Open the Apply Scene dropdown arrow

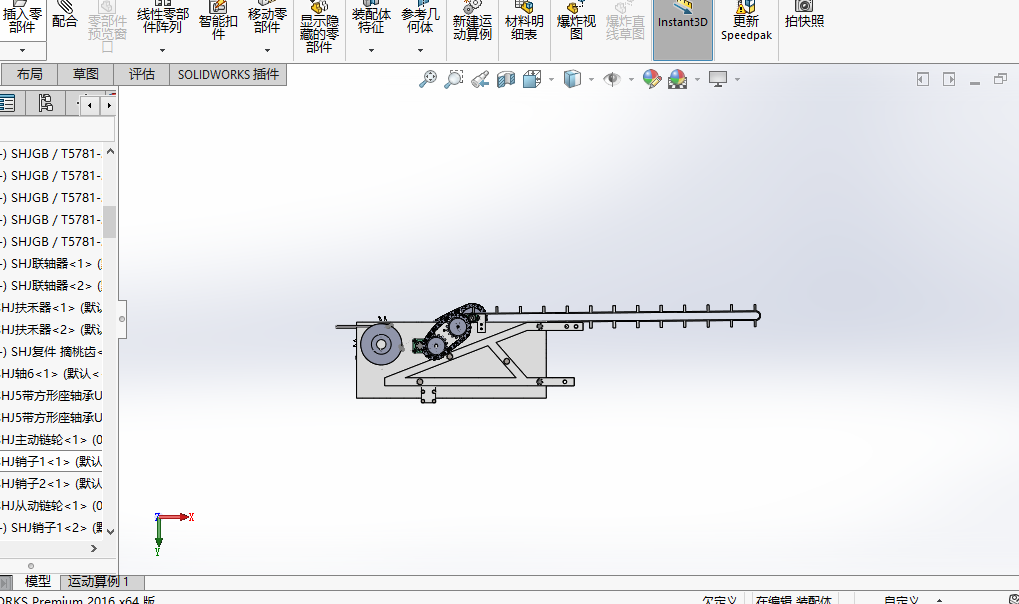click(x=697, y=79)
